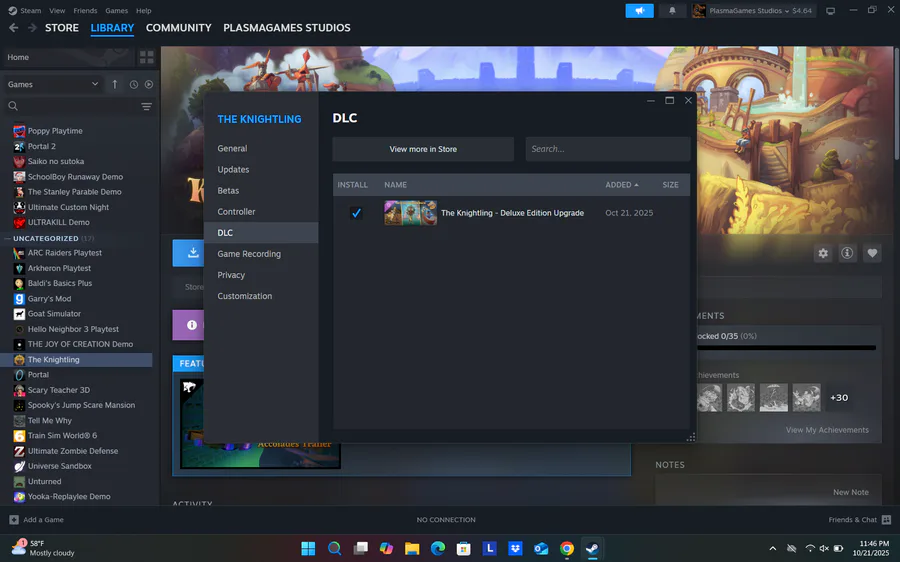The image size is (900, 562).
Task: Select Betas in properties sidebar
Action: (261, 191)
